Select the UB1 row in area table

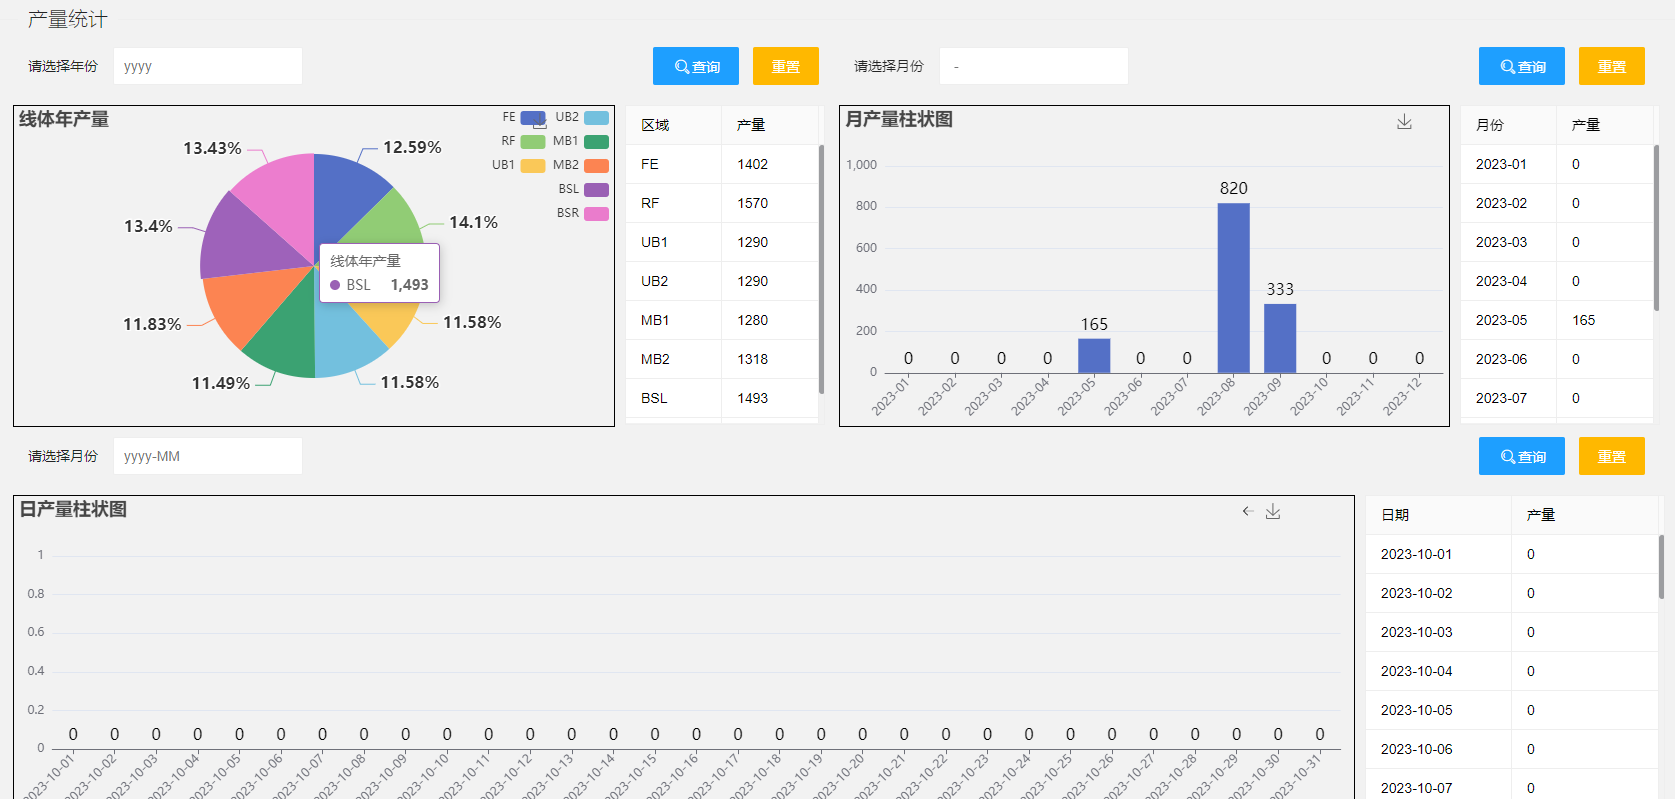pos(722,242)
